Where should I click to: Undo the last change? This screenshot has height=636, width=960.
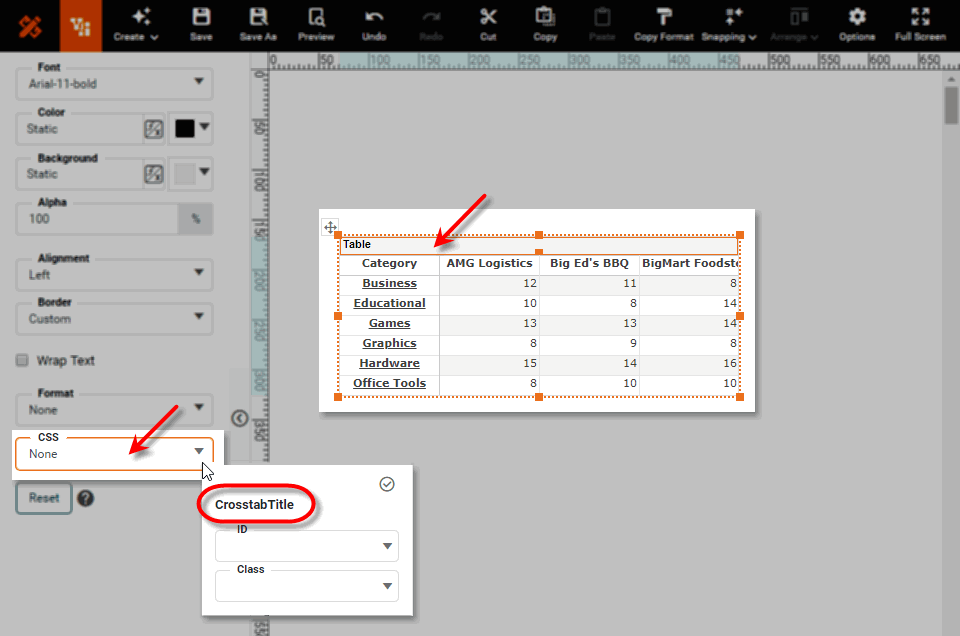point(373,20)
